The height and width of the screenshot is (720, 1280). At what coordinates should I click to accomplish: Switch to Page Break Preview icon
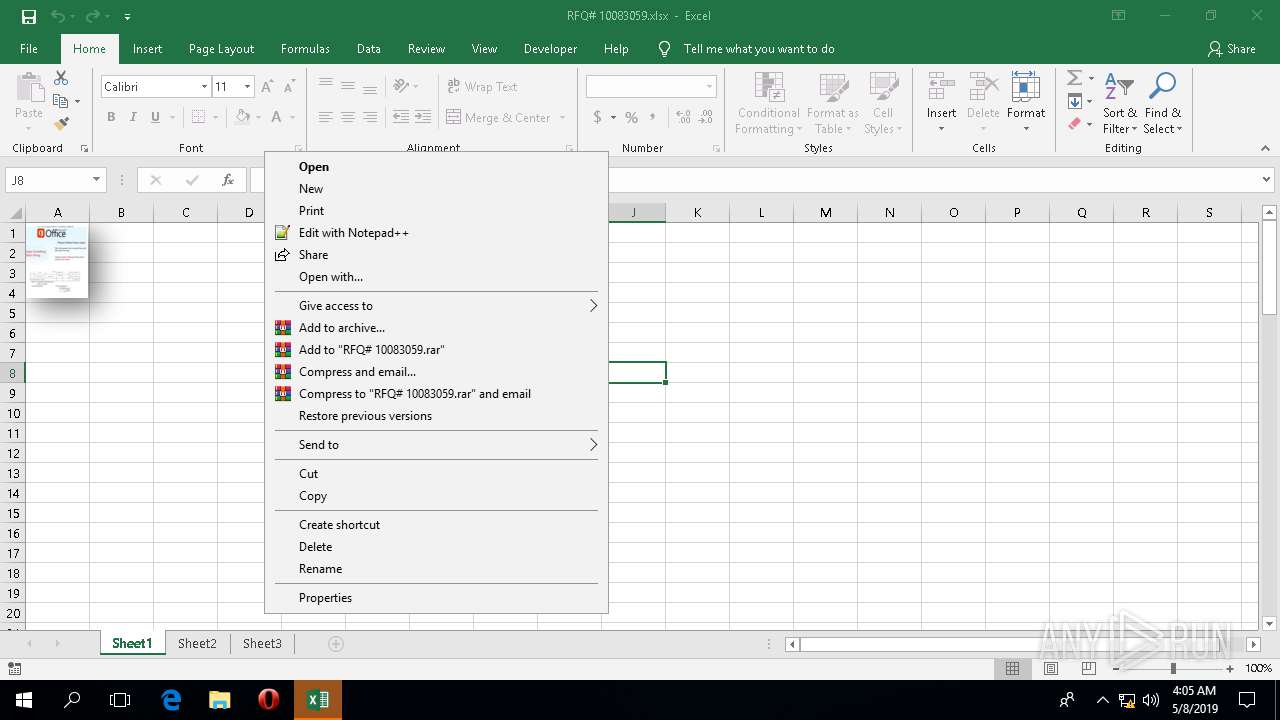1089,668
